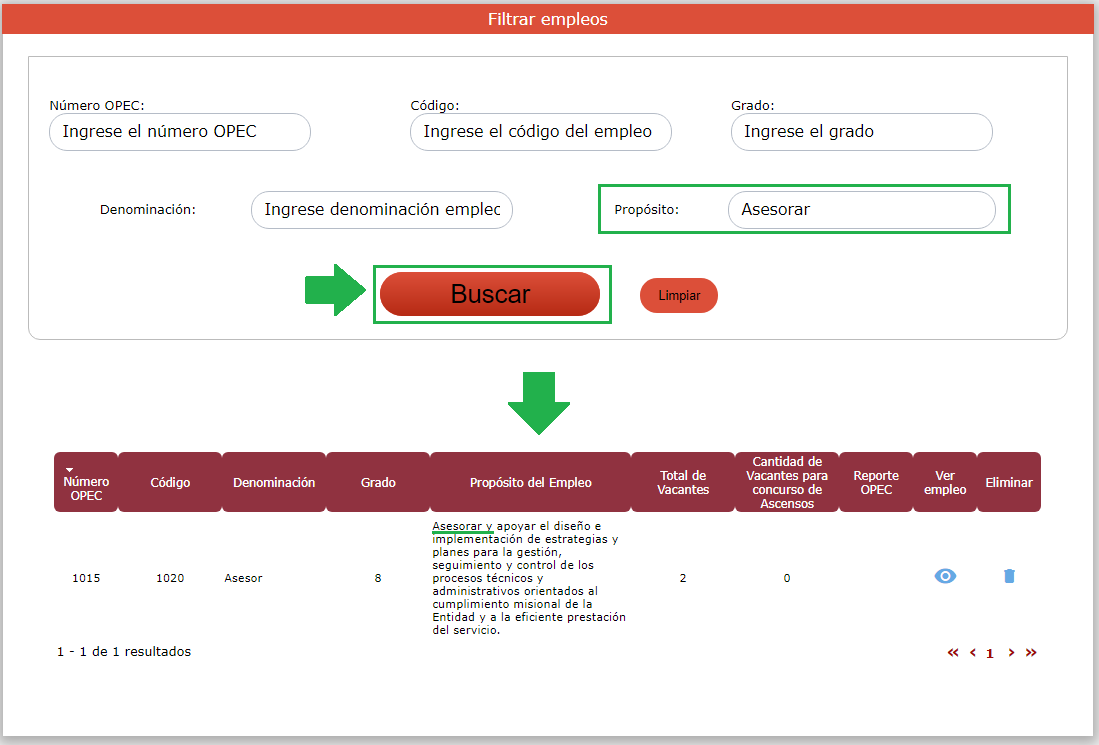Click the eye icon to view job
Viewport: 1099px width, 745px height.
point(945,576)
